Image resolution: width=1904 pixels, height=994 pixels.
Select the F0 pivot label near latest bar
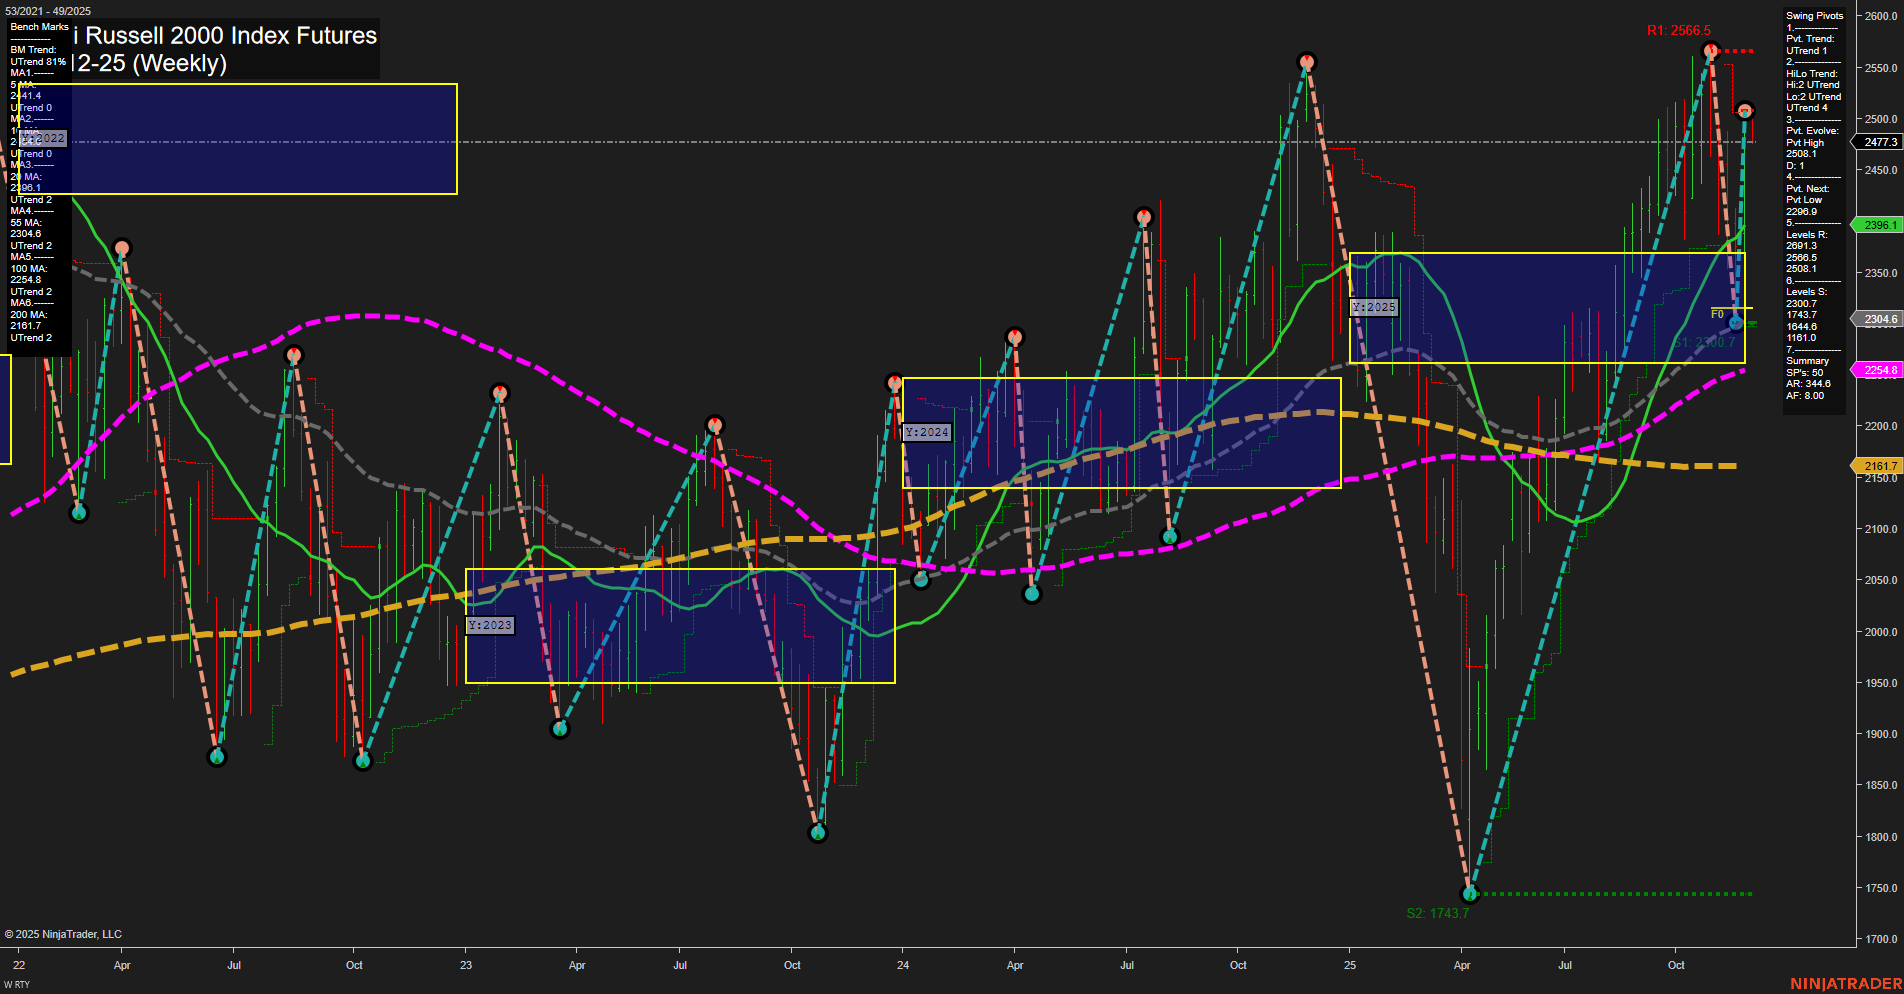click(x=1719, y=312)
